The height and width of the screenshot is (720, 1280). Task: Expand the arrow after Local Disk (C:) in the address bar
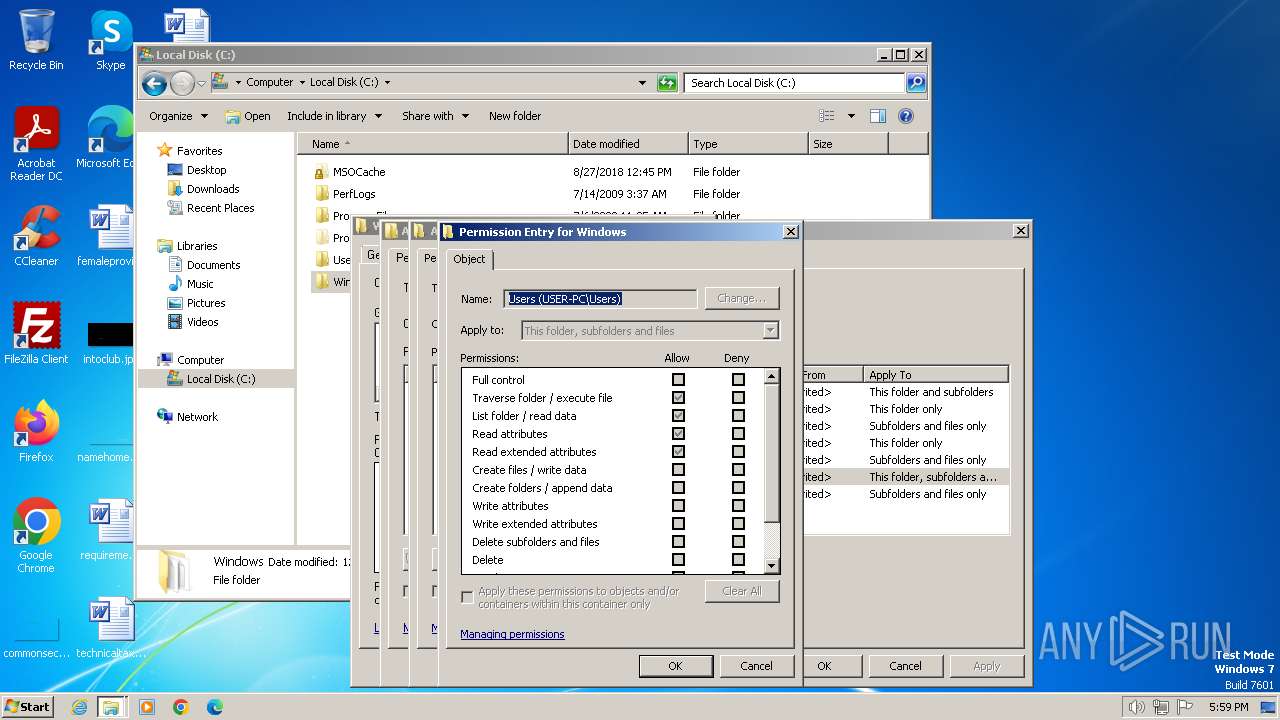click(x=387, y=83)
